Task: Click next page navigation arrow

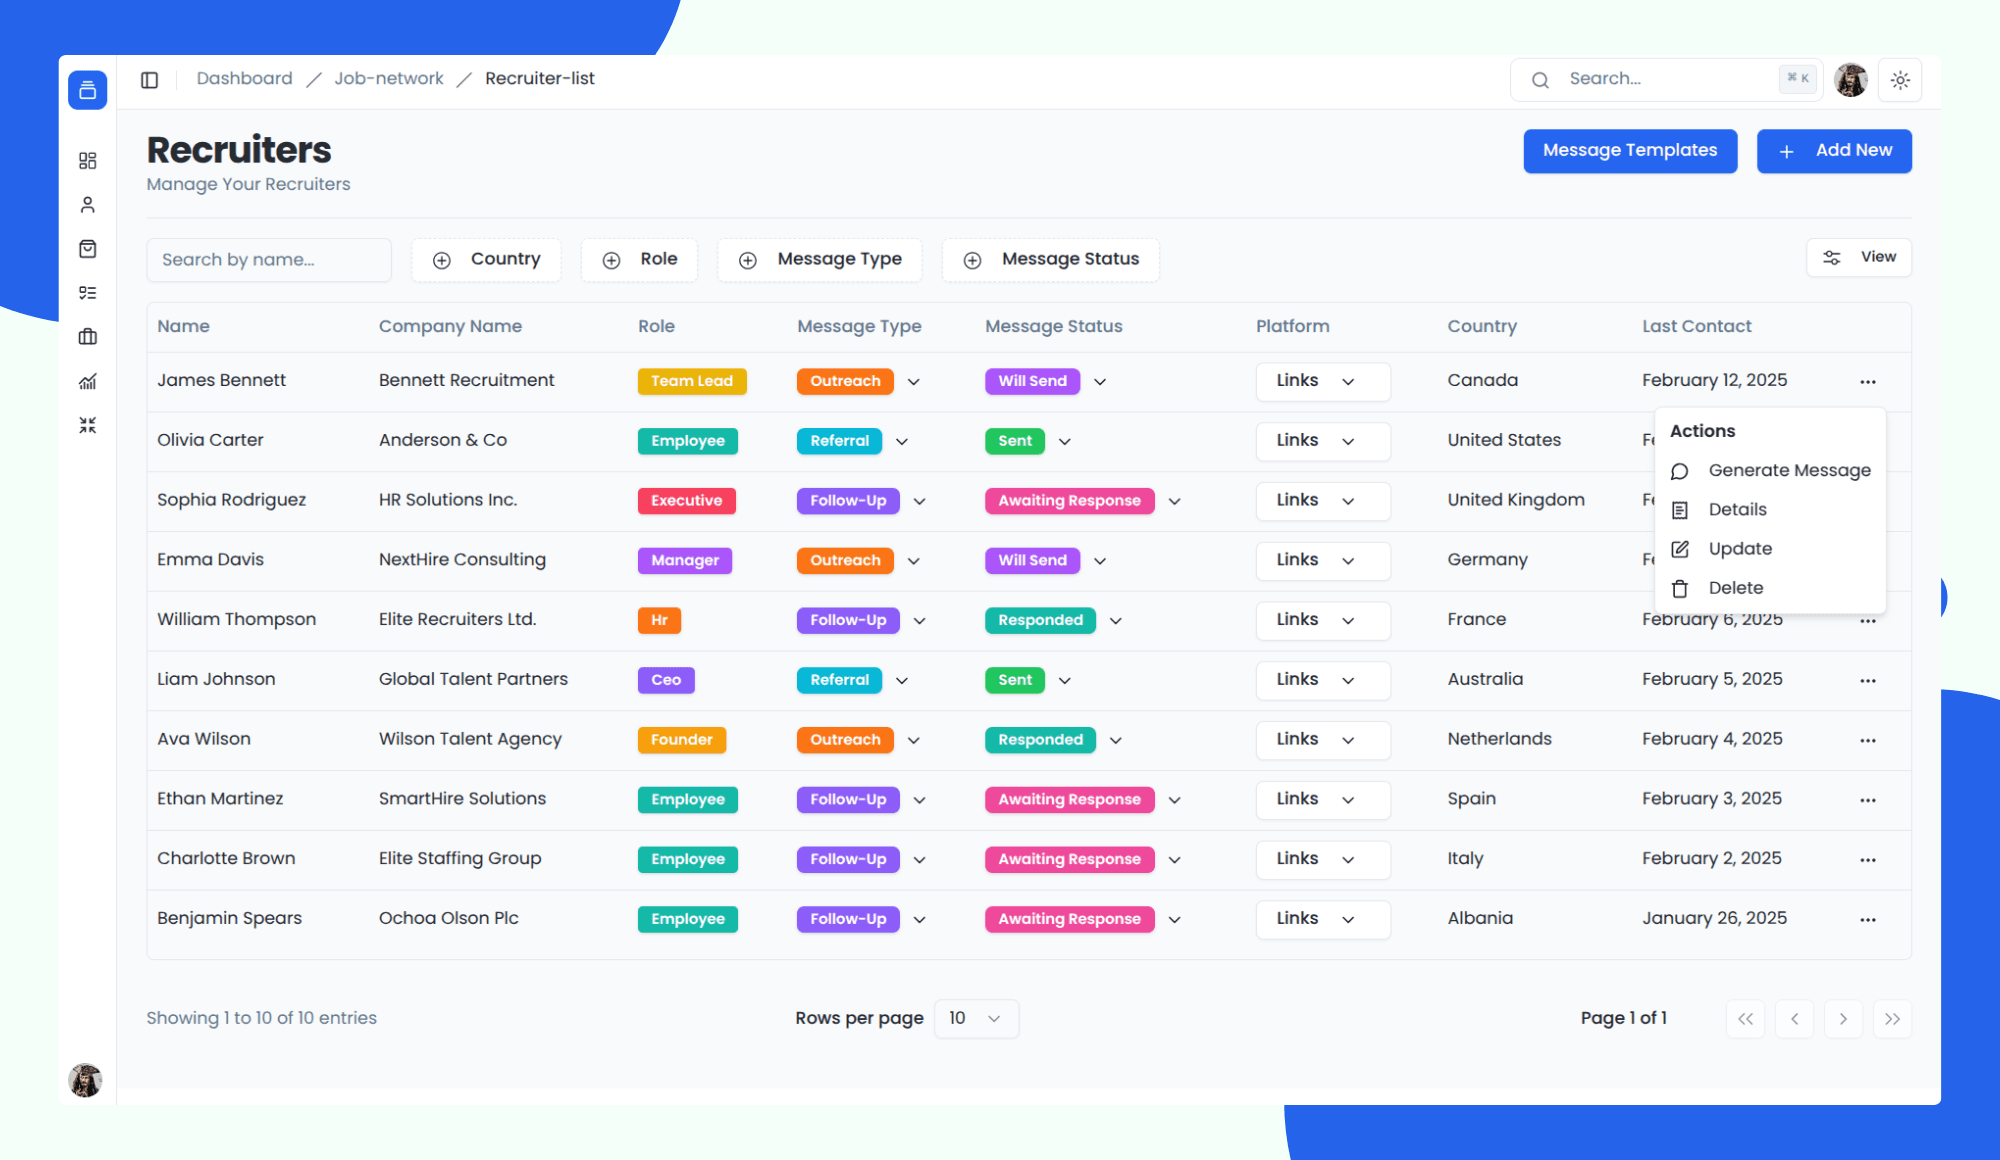Action: [1845, 1018]
